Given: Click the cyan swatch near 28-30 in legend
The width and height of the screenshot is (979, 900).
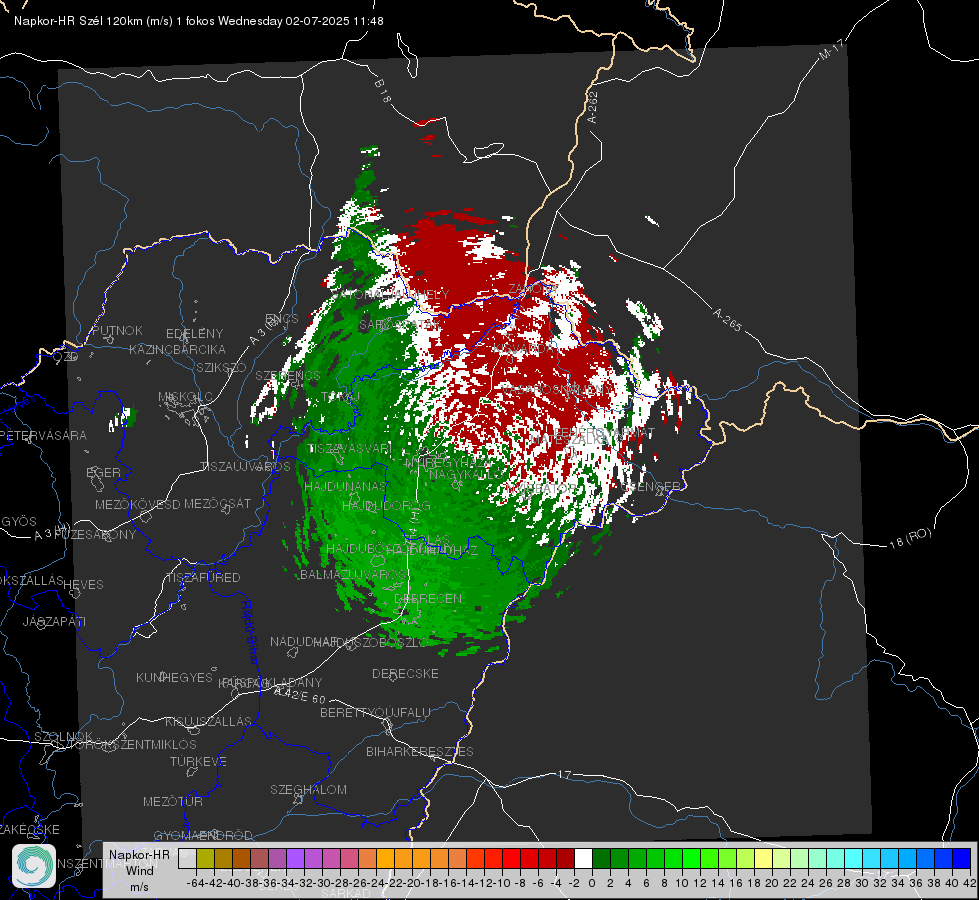Looking at the screenshot, I should [x=854, y=858].
